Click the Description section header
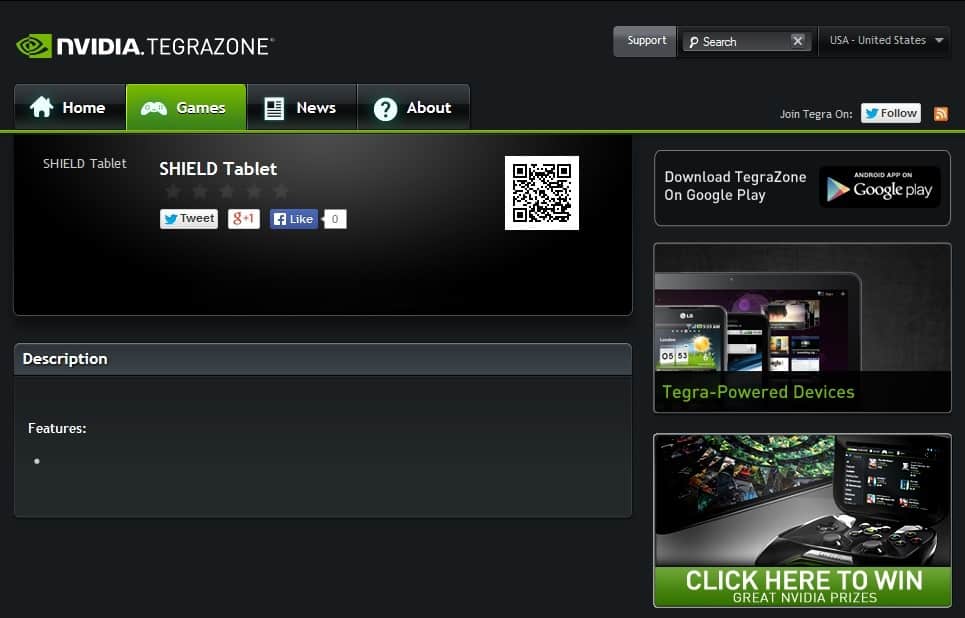965x618 pixels. pos(323,359)
